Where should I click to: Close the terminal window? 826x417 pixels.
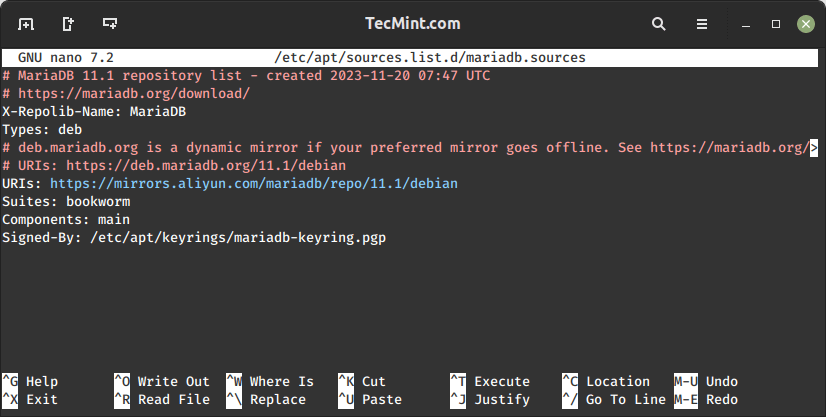pos(804,23)
